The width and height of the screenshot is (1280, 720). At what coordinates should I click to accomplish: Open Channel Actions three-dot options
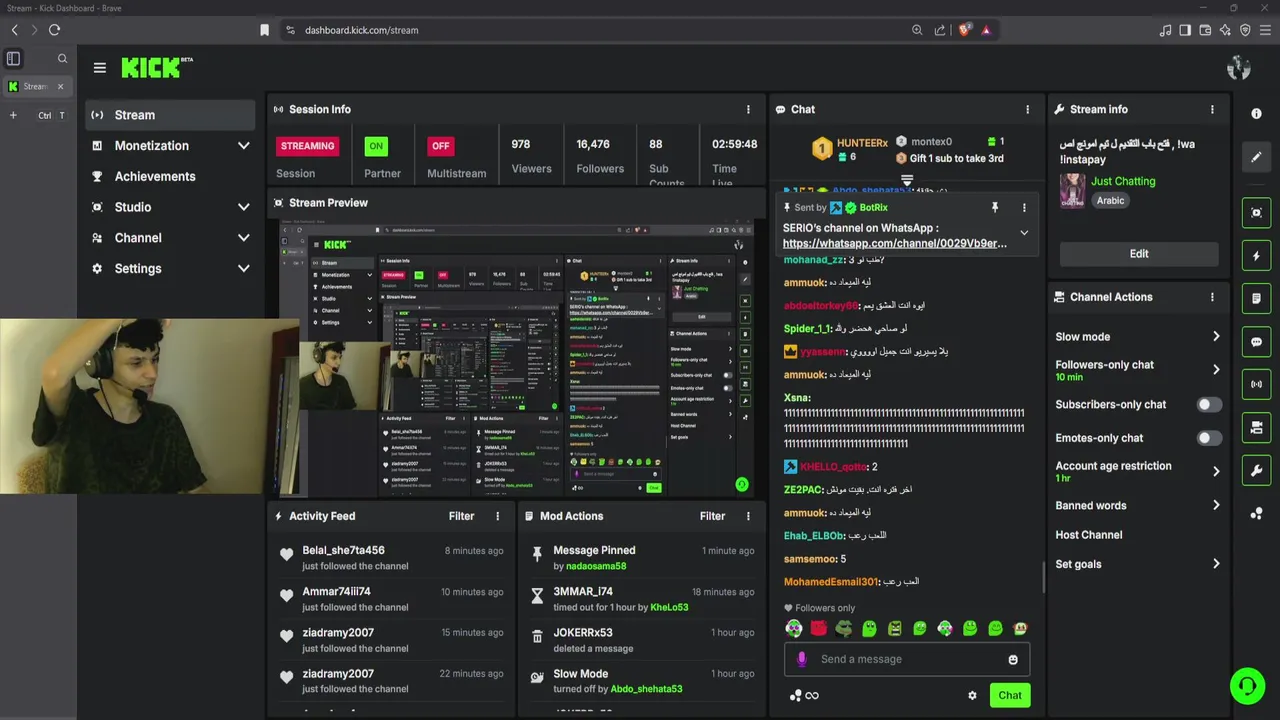pos(1212,297)
